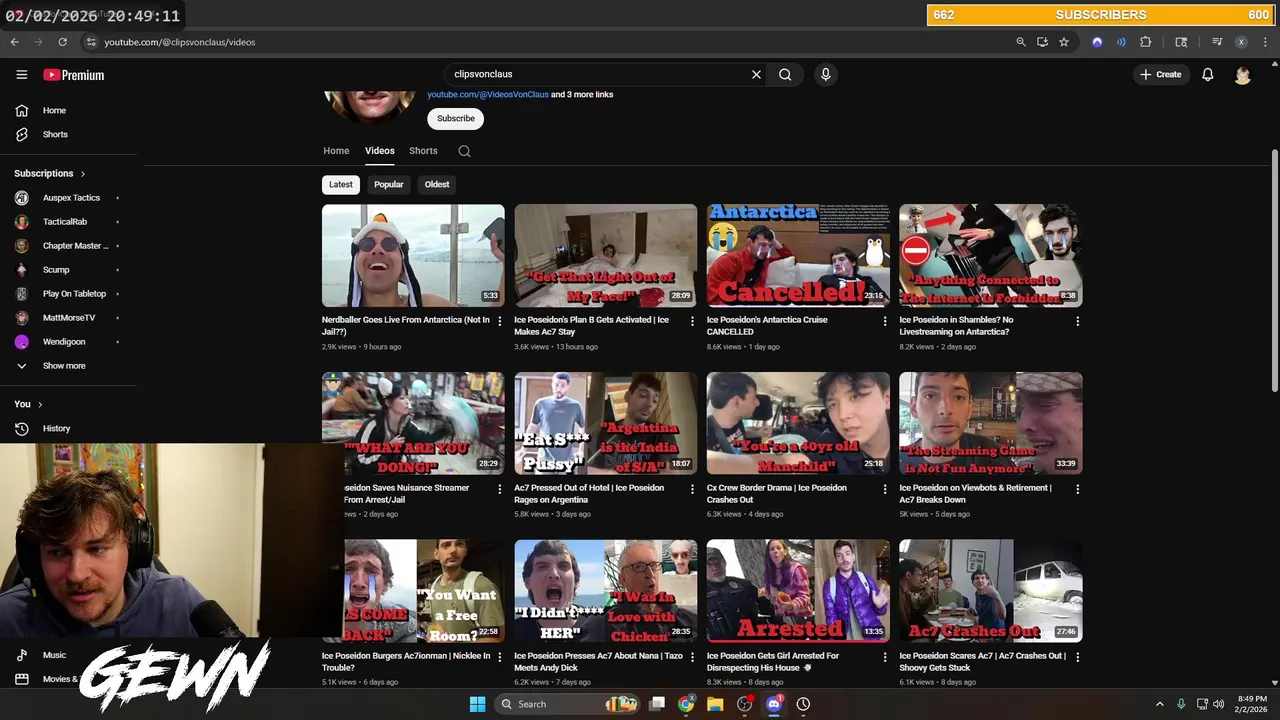This screenshot has width=1280, height=720.
Task: Click the browser address bar URL
Action: (x=180, y=42)
